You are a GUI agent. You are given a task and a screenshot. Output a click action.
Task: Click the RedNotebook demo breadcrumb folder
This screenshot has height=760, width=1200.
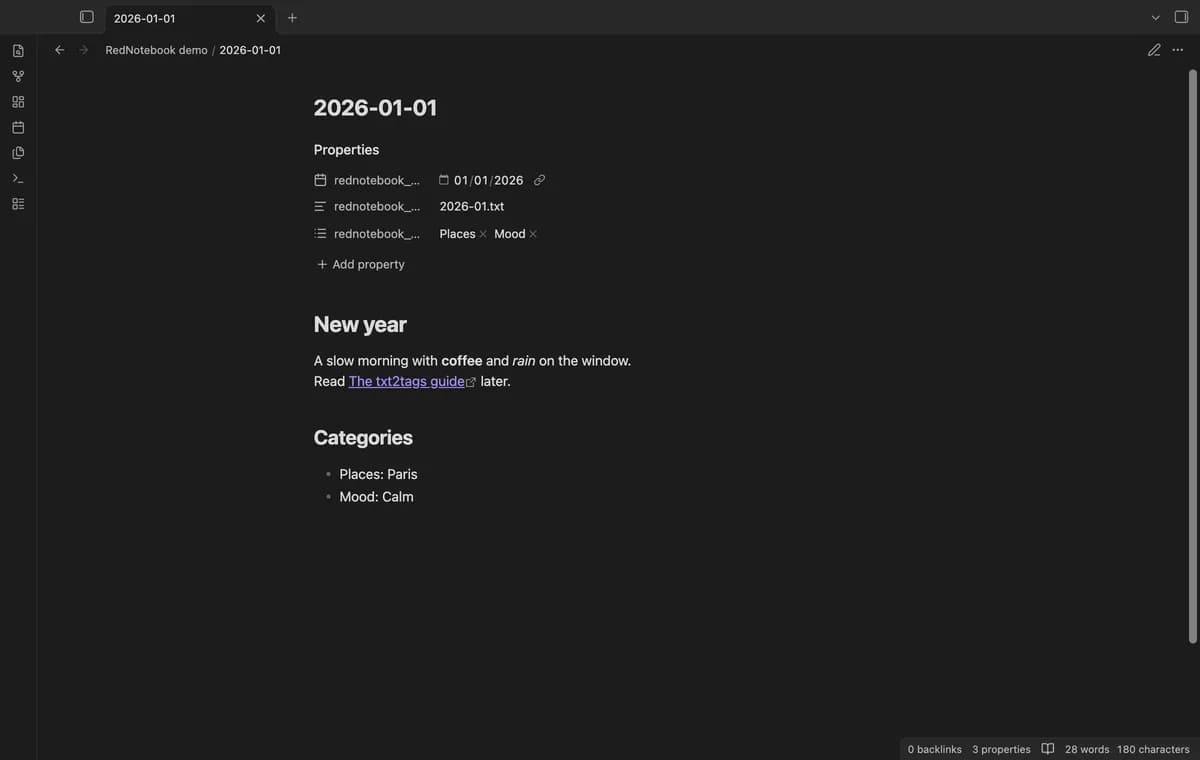(x=156, y=50)
